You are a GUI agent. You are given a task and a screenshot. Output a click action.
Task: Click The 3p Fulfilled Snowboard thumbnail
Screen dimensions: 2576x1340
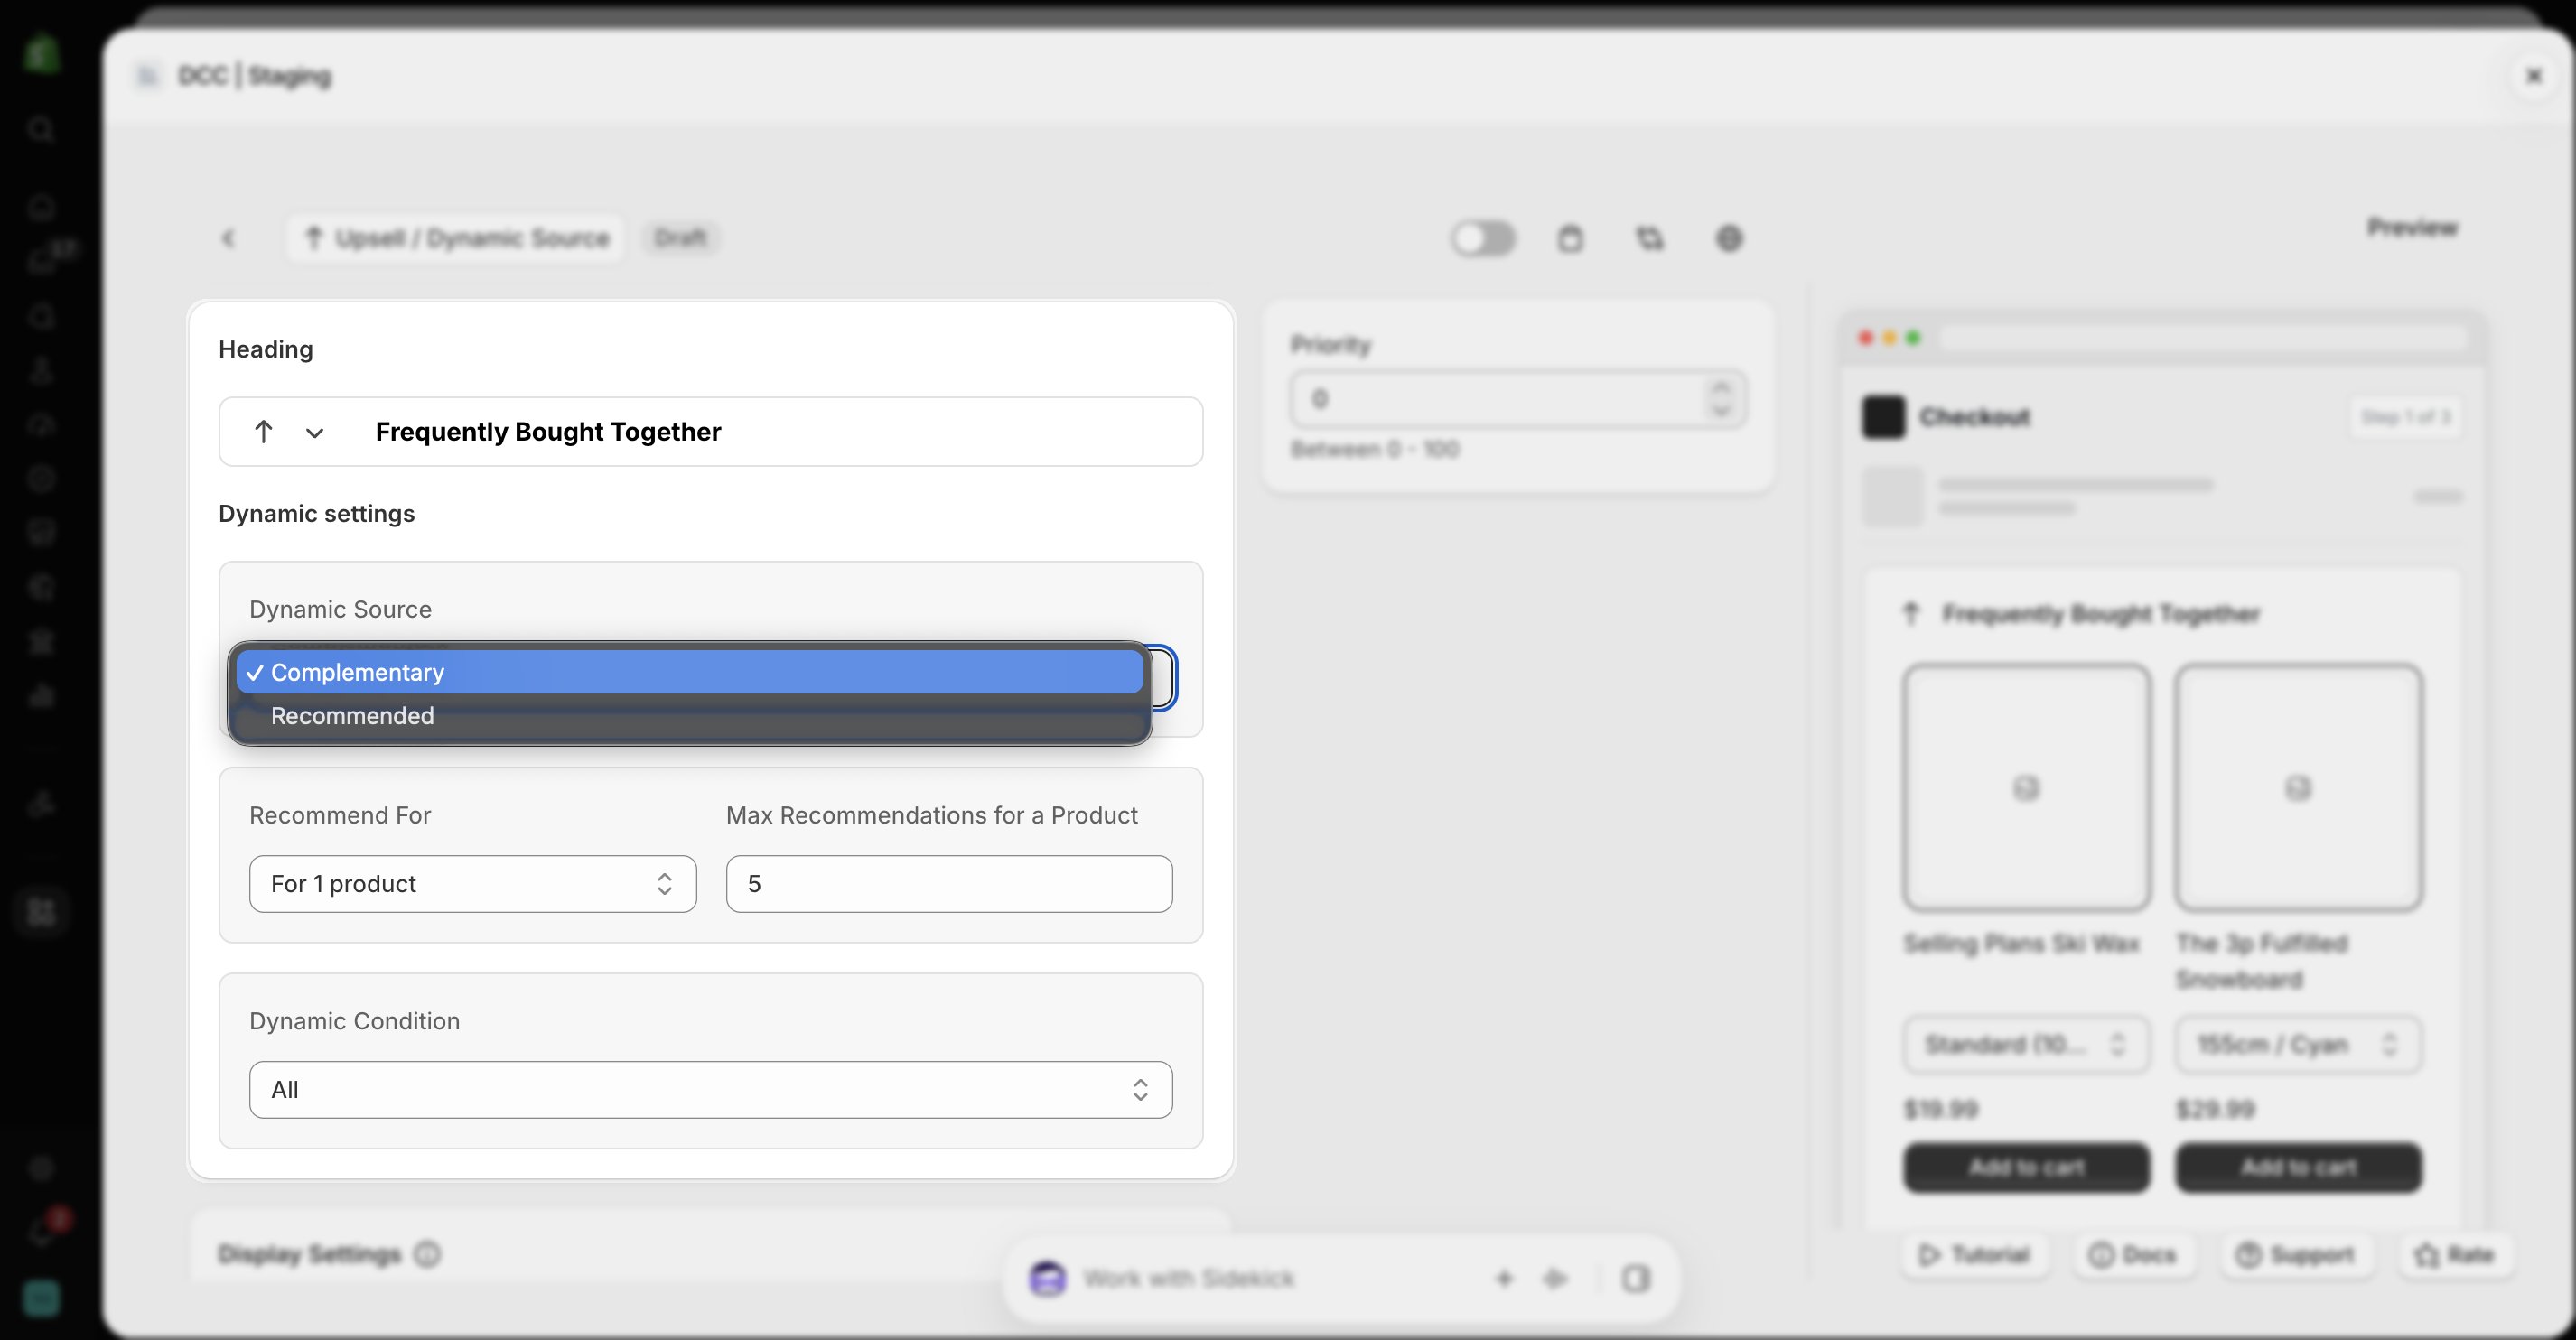coord(2298,788)
